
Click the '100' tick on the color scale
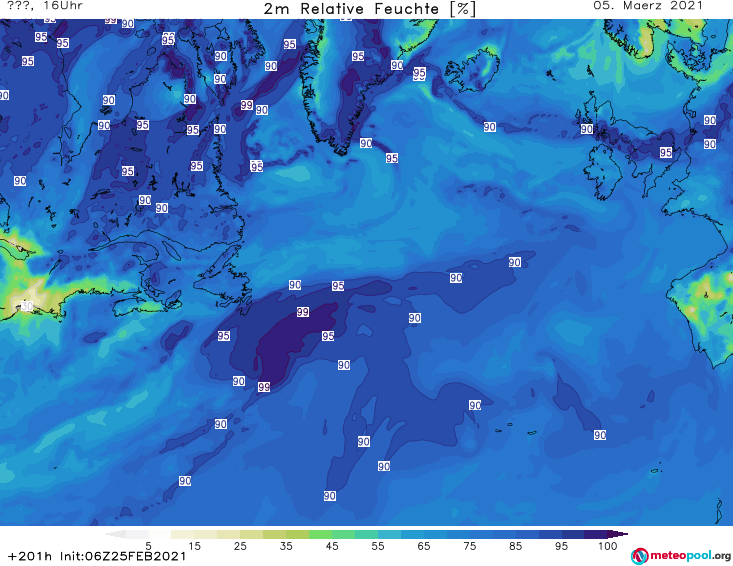click(x=608, y=546)
